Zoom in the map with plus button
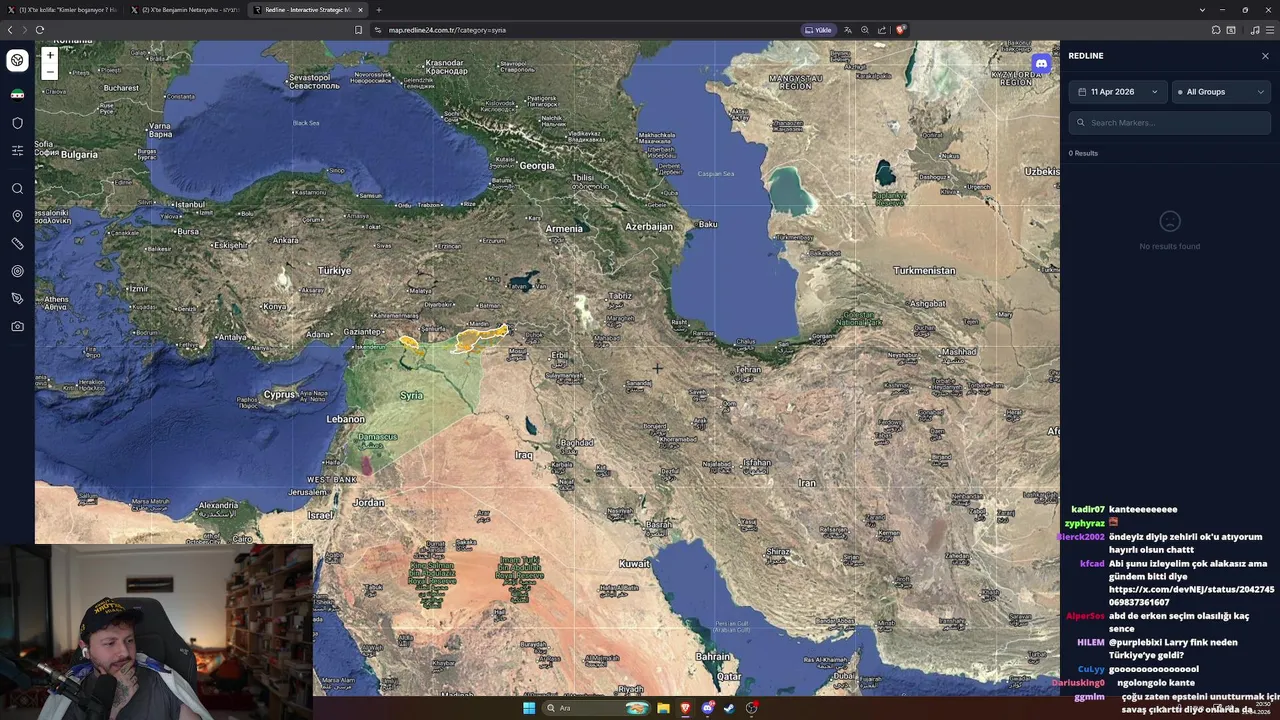Screen dimensions: 1280x720 tap(50, 56)
